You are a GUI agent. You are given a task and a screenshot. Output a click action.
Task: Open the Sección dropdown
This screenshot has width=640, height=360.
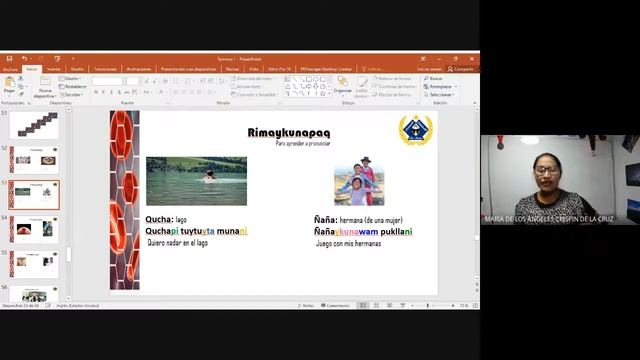click(71, 95)
